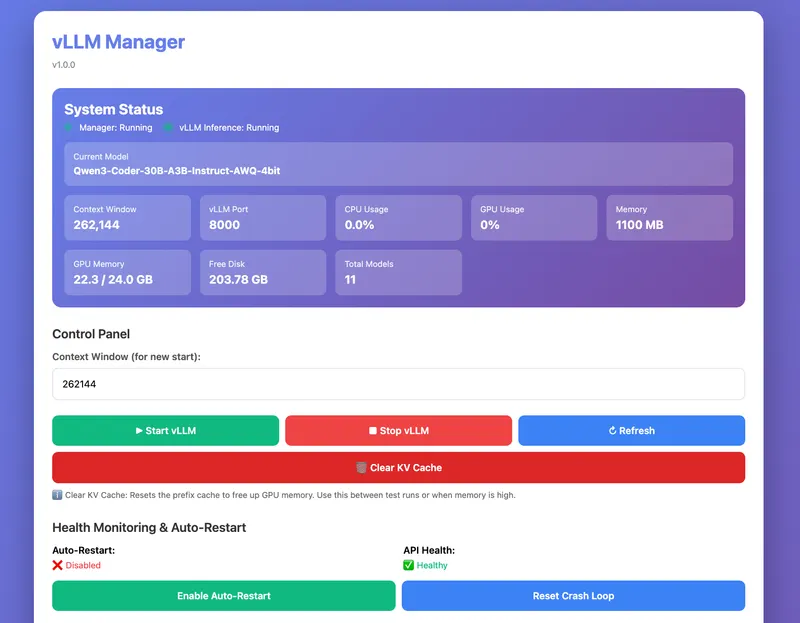Image resolution: width=800 pixels, height=623 pixels.
Task: Click the Auto-Restart: label
Action: (84, 550)
